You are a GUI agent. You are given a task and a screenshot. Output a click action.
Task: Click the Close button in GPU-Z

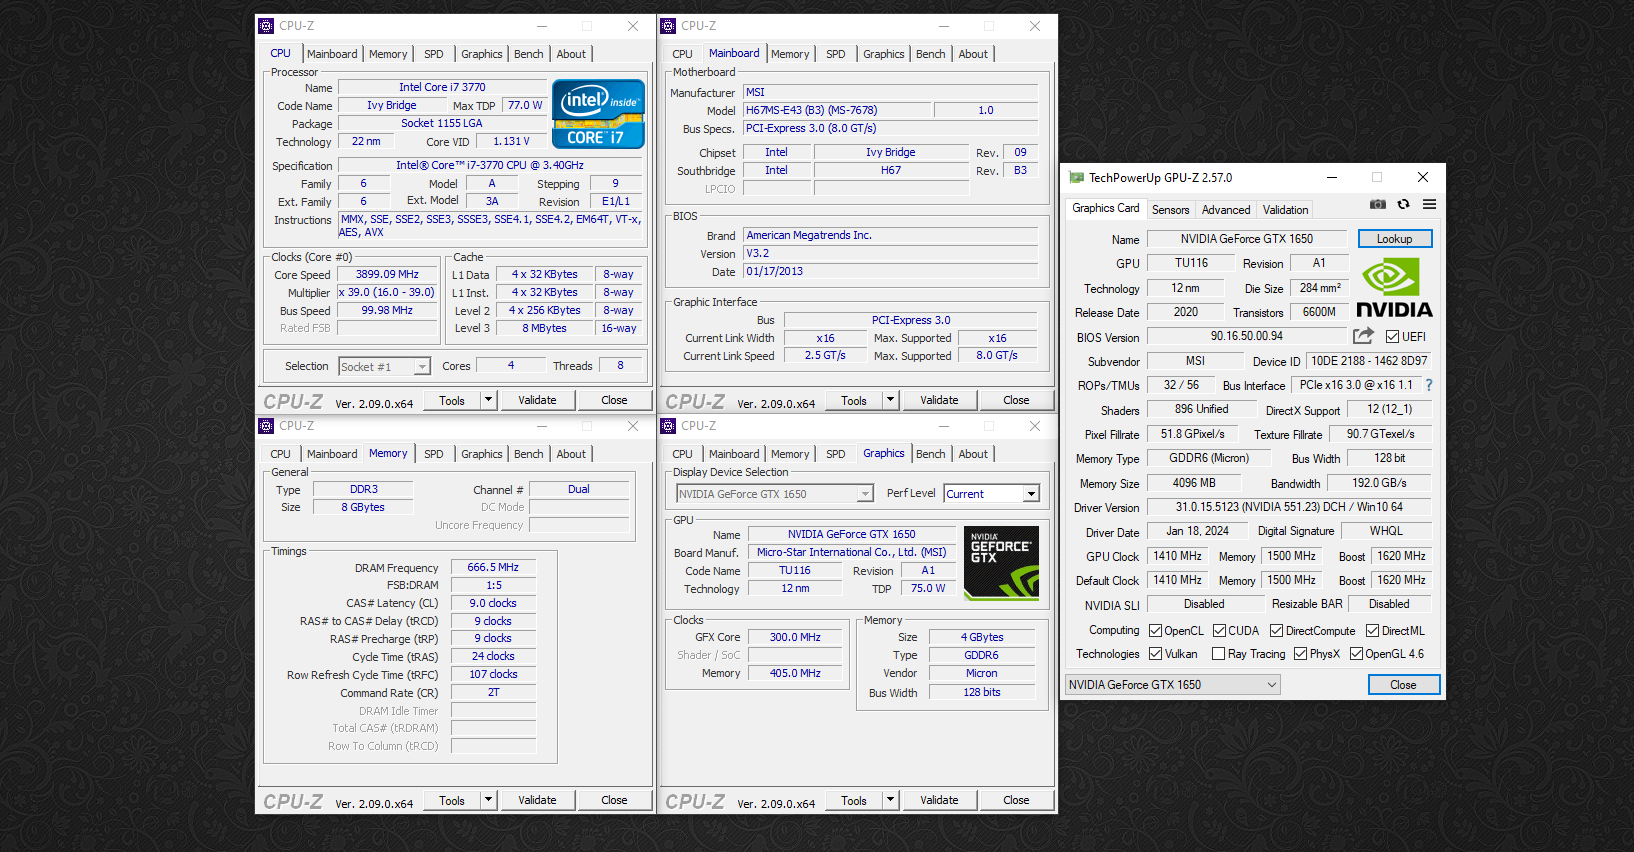point(1403,685)
